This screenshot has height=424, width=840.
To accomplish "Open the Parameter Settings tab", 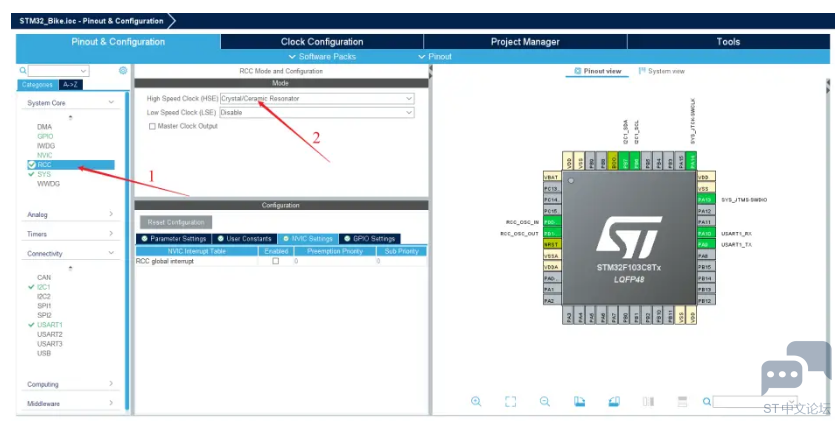I will (174, 239).
